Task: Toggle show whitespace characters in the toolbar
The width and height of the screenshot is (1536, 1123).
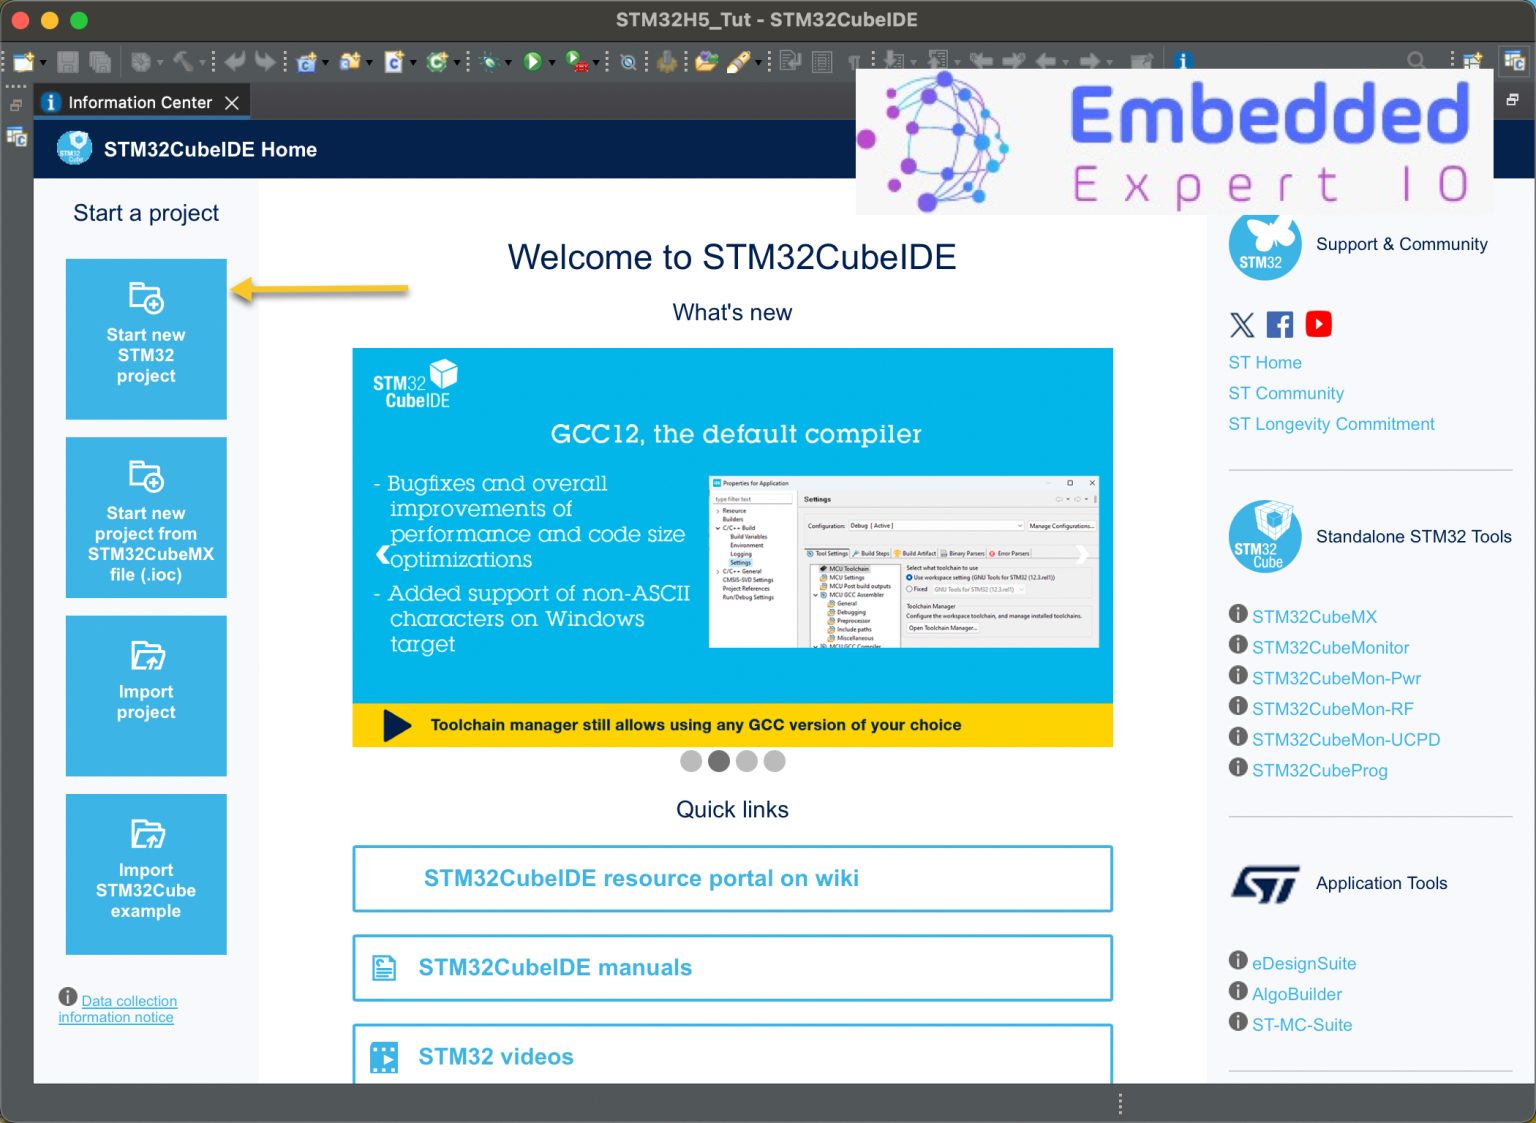Action: tap(853, 61)
